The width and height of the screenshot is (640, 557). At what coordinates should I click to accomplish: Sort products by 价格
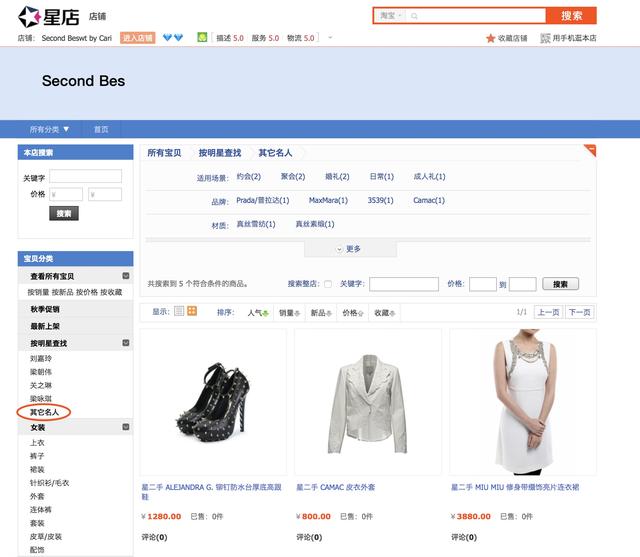pos(353,313)
